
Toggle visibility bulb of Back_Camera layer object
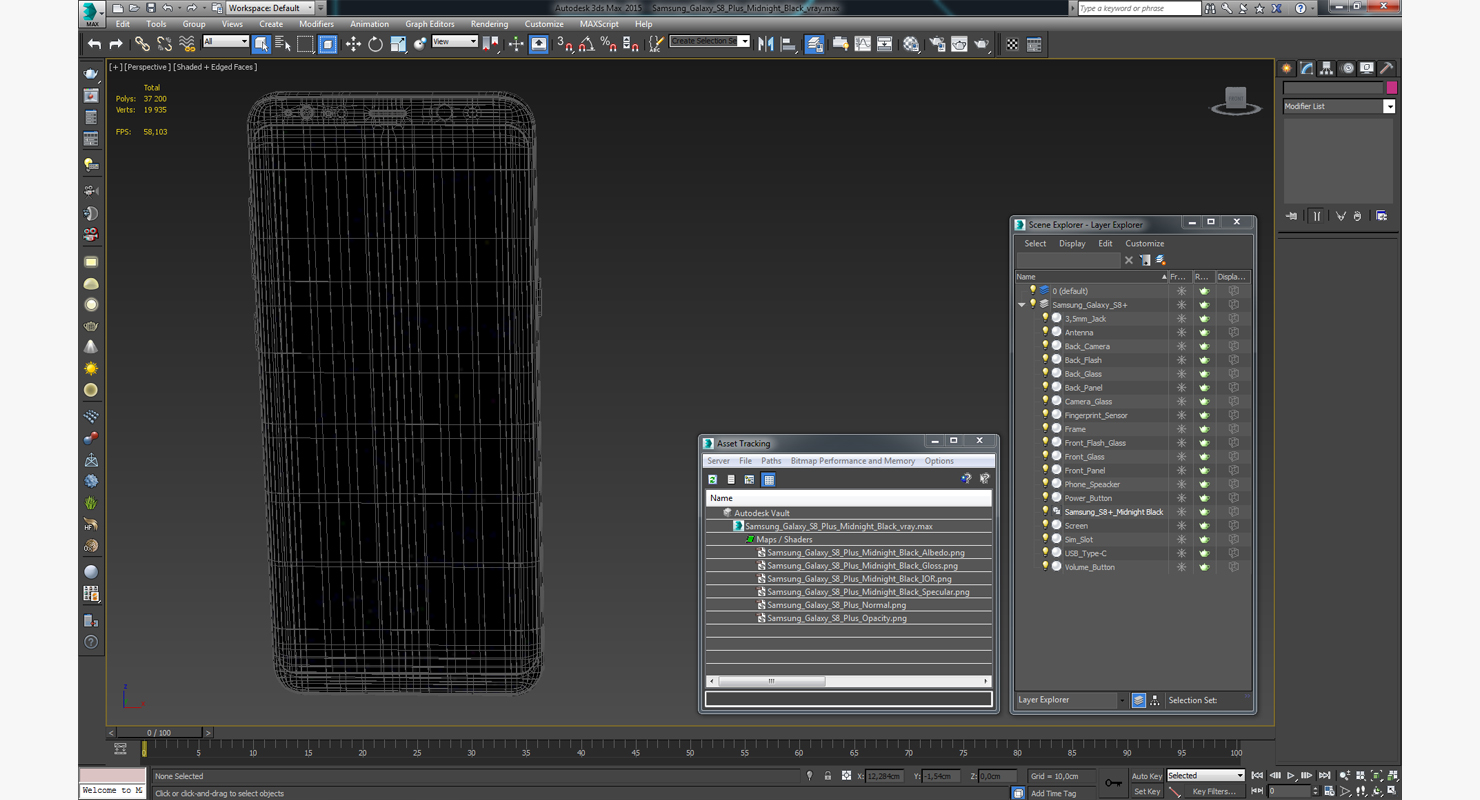1046,346
